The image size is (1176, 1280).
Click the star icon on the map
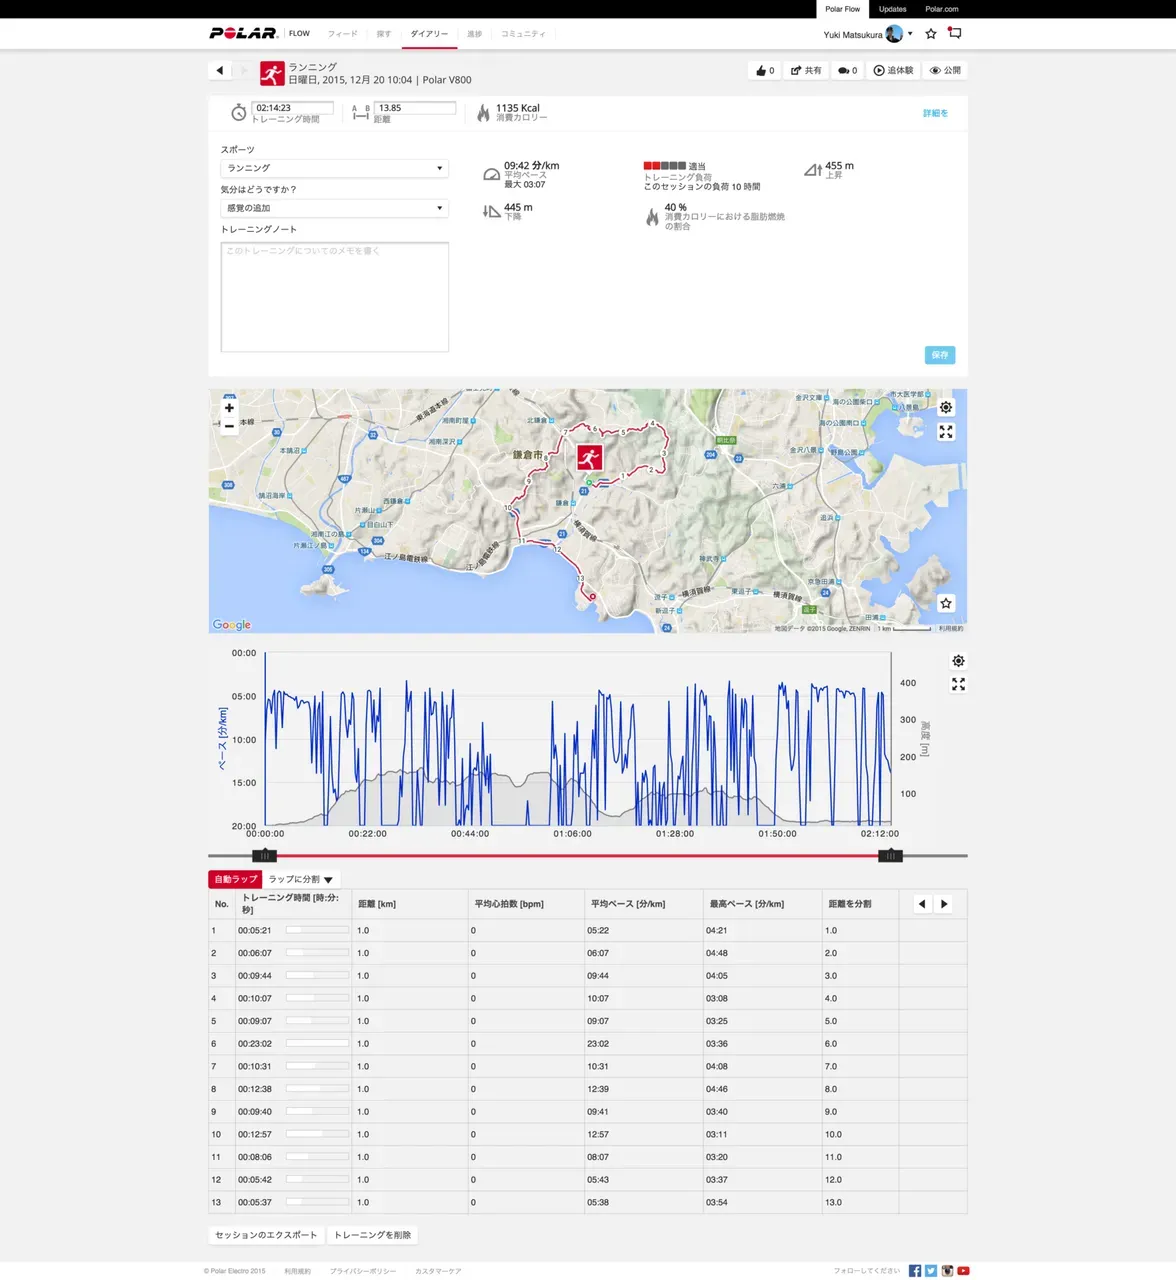point(944,603)
